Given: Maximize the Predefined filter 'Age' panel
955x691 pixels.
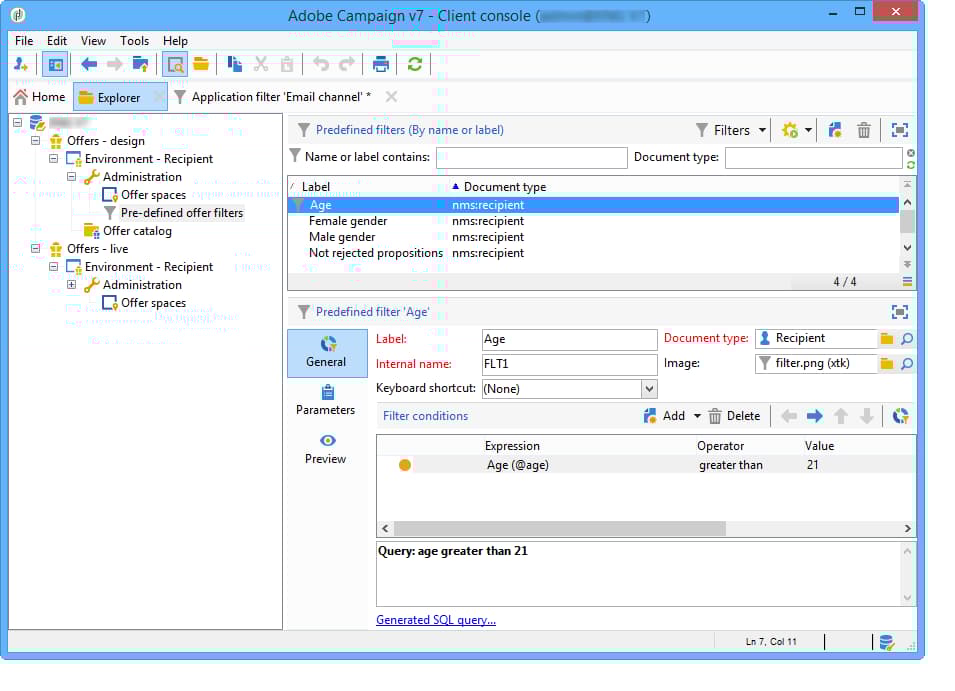Looking at the screenshot, I should [899, 312].
